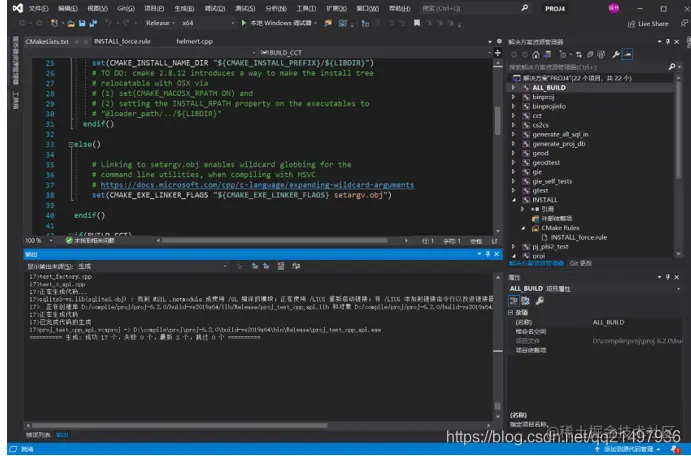Expand the cs2cs project node
The height and width of the screenshot is (456, 691).
513,125
